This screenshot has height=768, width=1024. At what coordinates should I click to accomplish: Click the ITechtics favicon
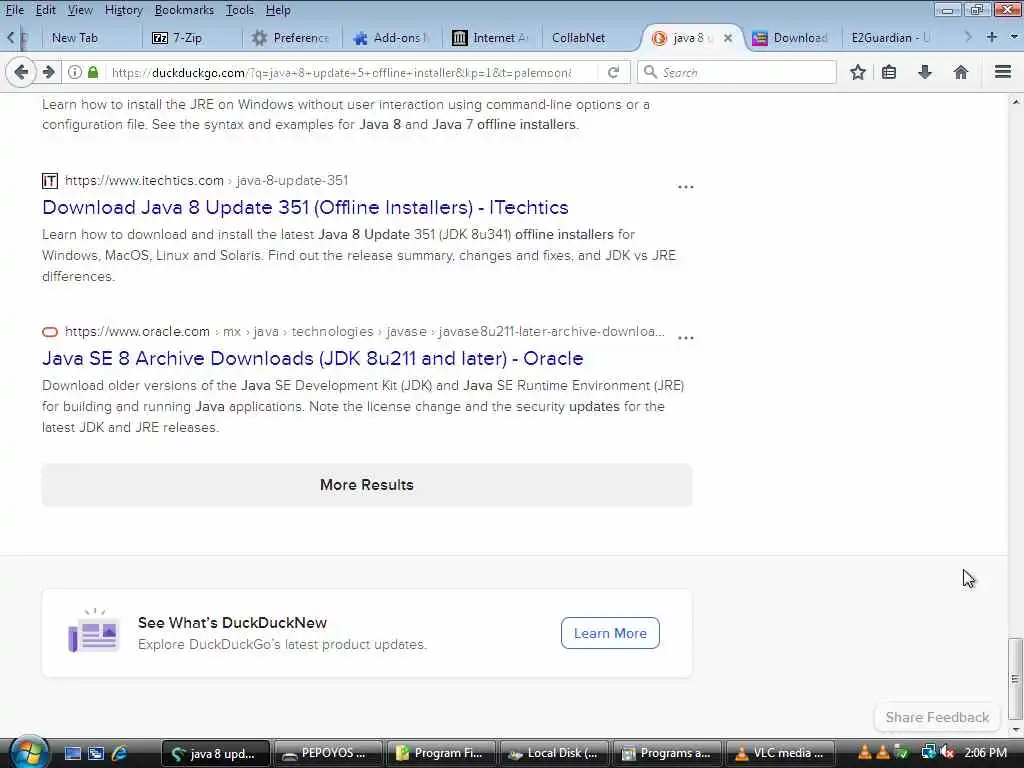click(x=50, y=181)
